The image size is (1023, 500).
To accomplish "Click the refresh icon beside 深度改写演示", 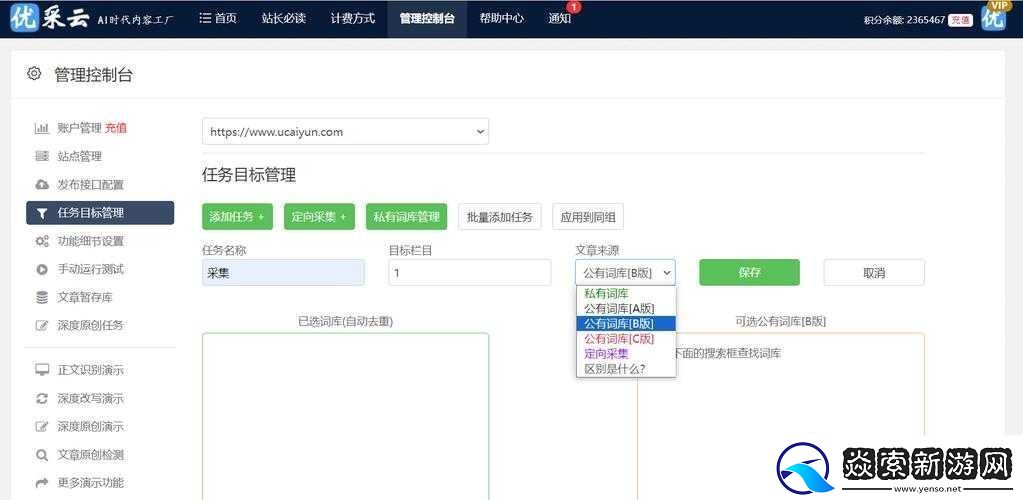I will point(42,398).
